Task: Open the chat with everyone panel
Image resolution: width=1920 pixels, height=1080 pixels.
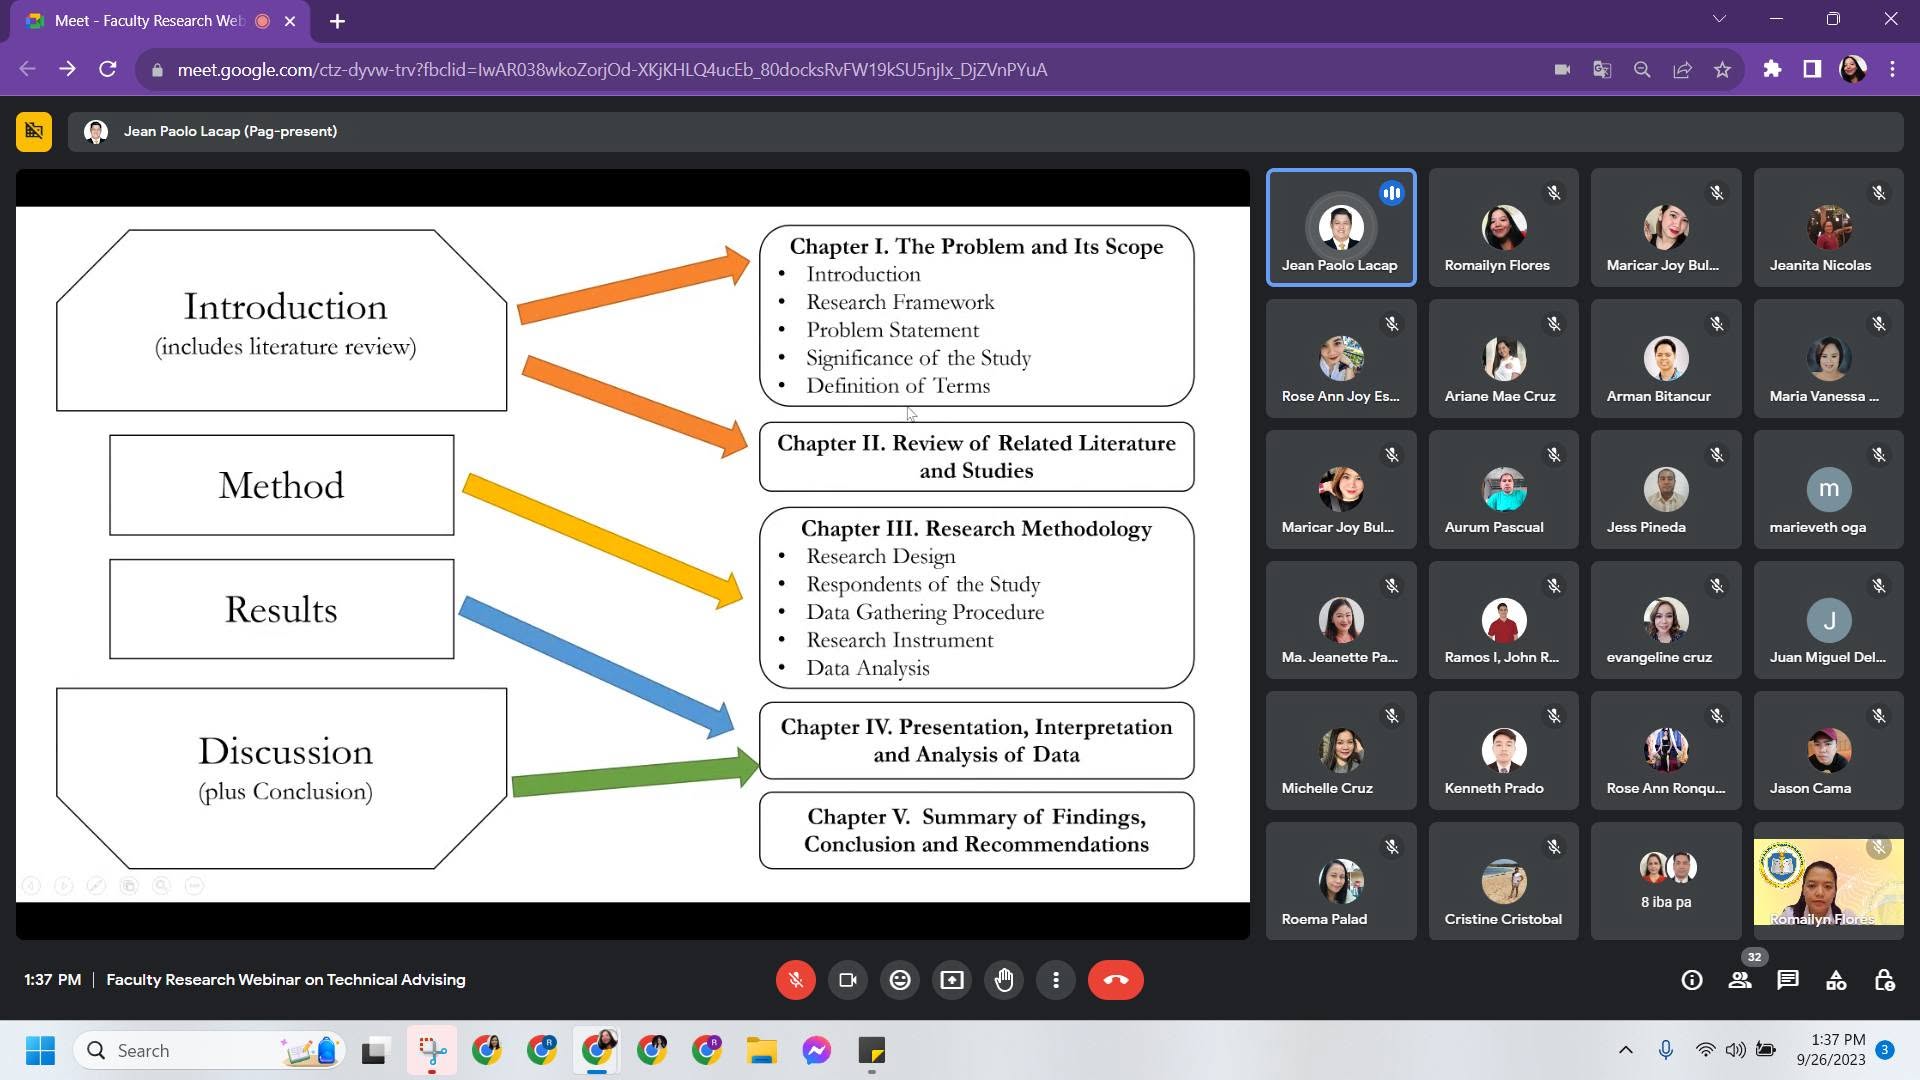Action: 1788,980
